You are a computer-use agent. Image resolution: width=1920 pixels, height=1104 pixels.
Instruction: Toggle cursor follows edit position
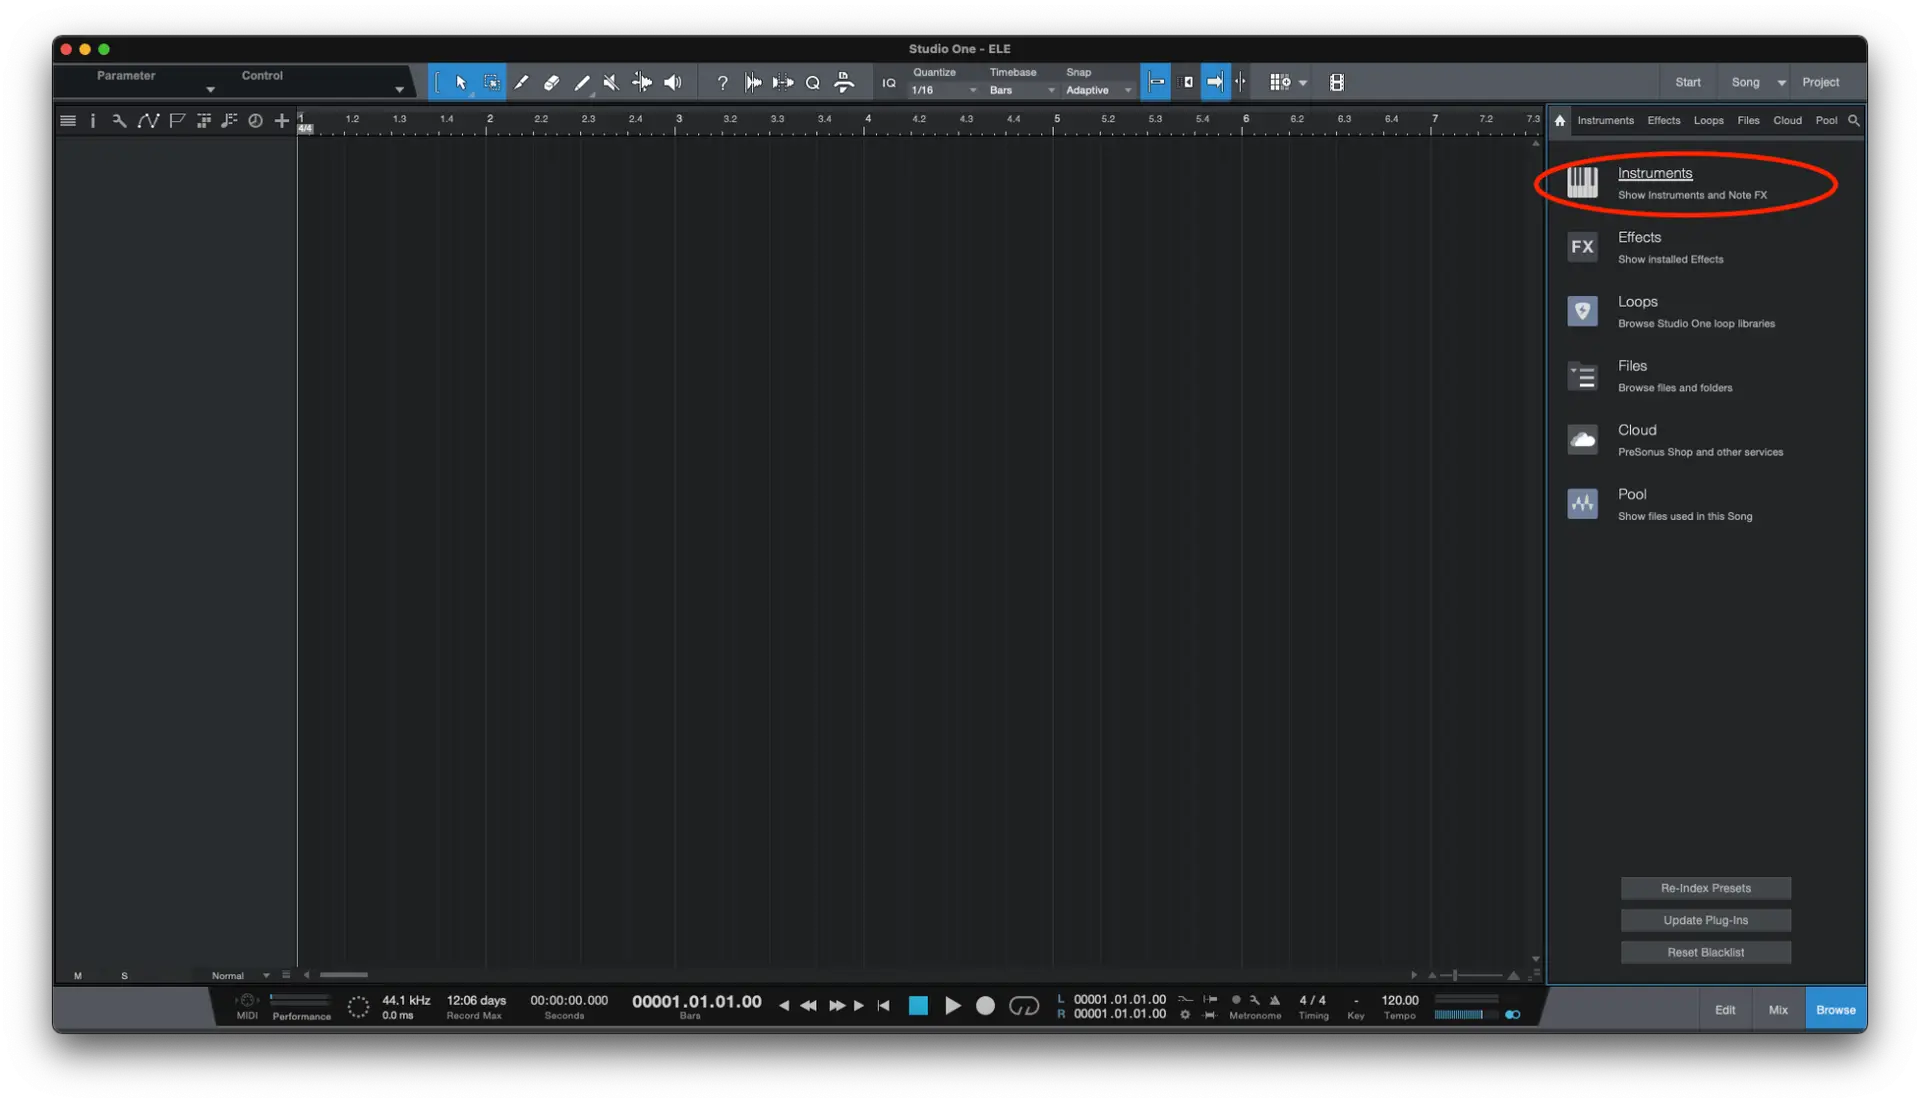[x=1241, y=83]
